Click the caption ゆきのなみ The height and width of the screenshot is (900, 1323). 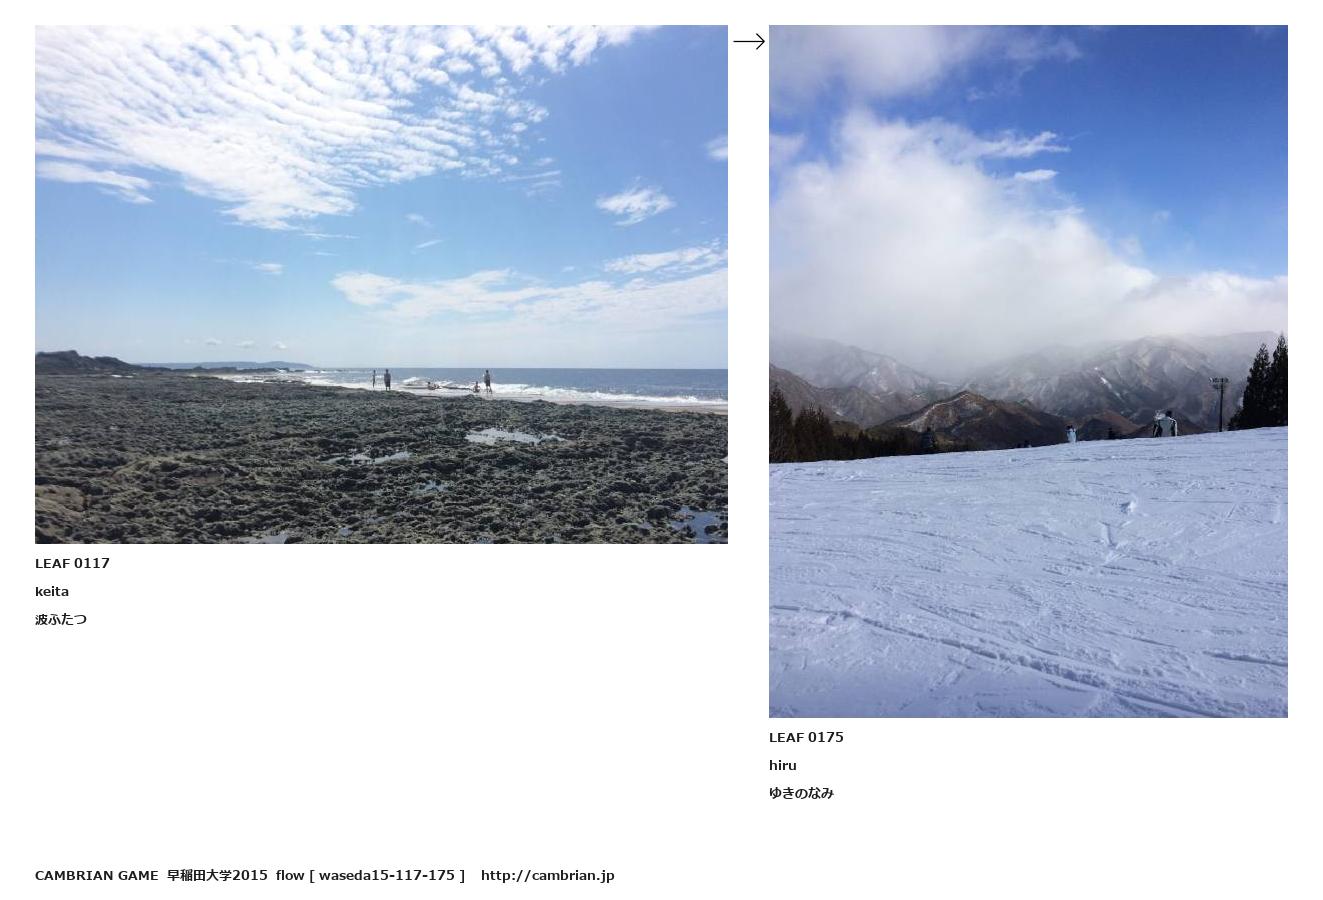coord(801,793)
